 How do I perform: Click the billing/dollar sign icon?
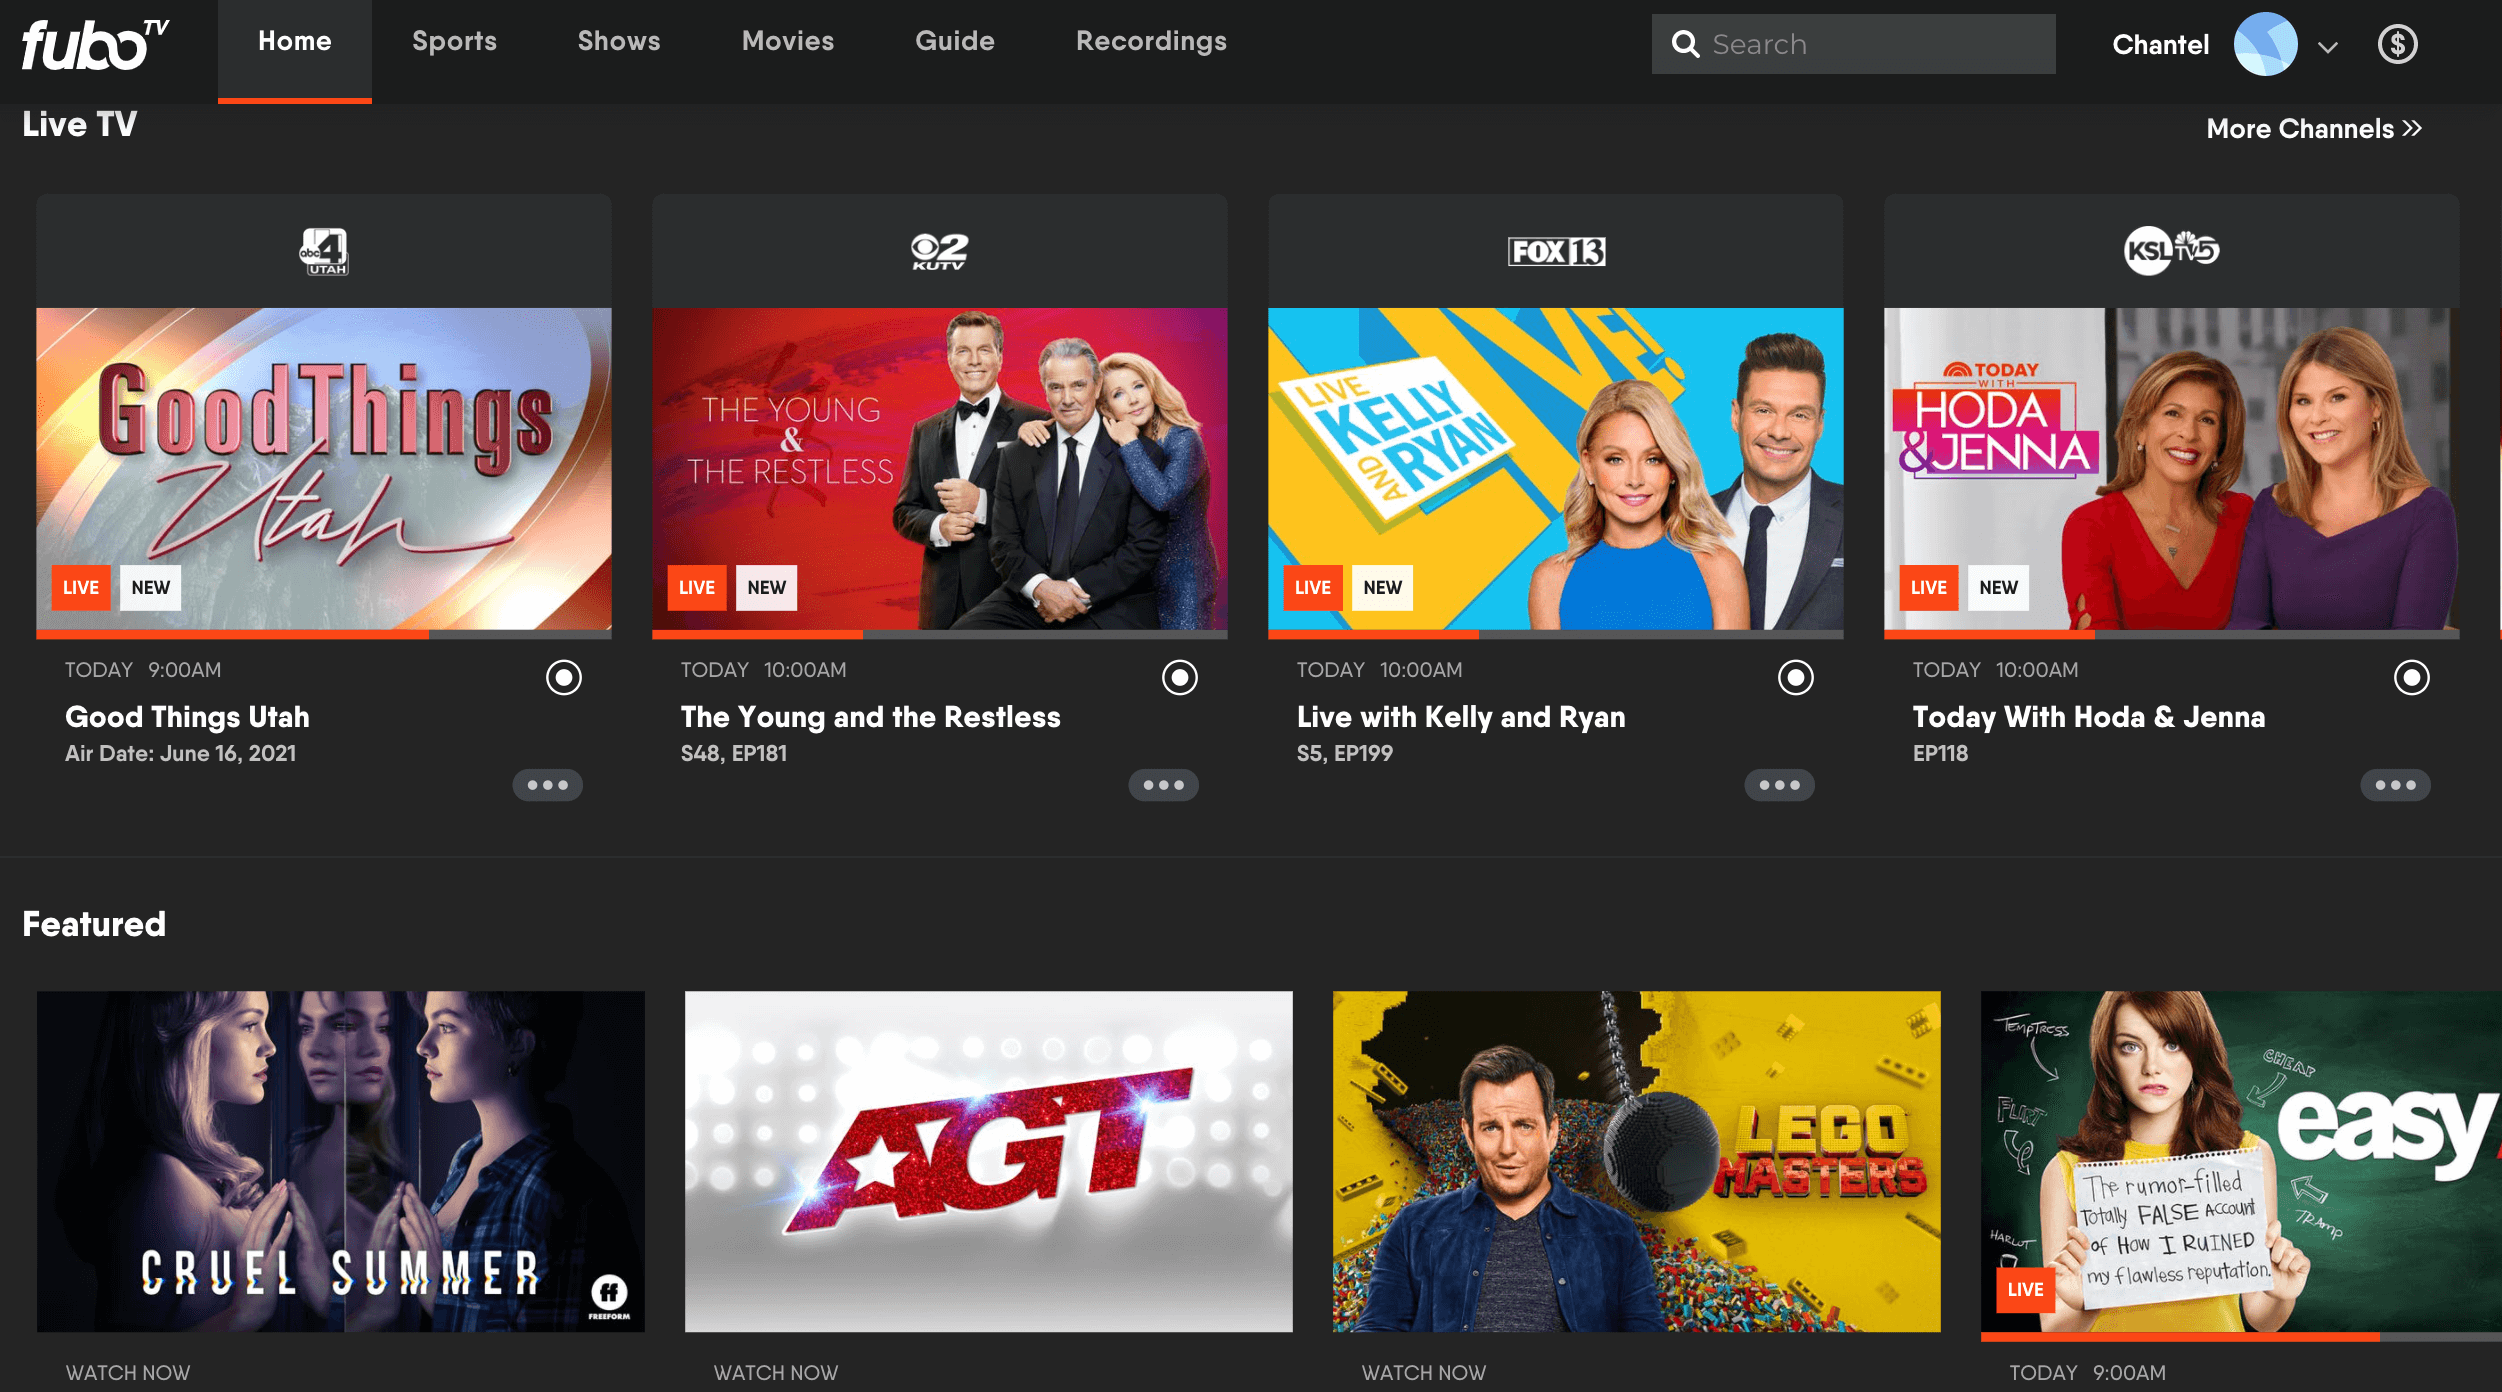point(2401,45)
